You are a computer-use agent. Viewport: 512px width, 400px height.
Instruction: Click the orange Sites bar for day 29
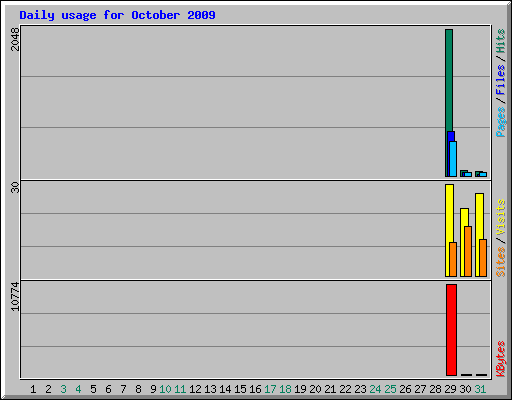point(453,259)
